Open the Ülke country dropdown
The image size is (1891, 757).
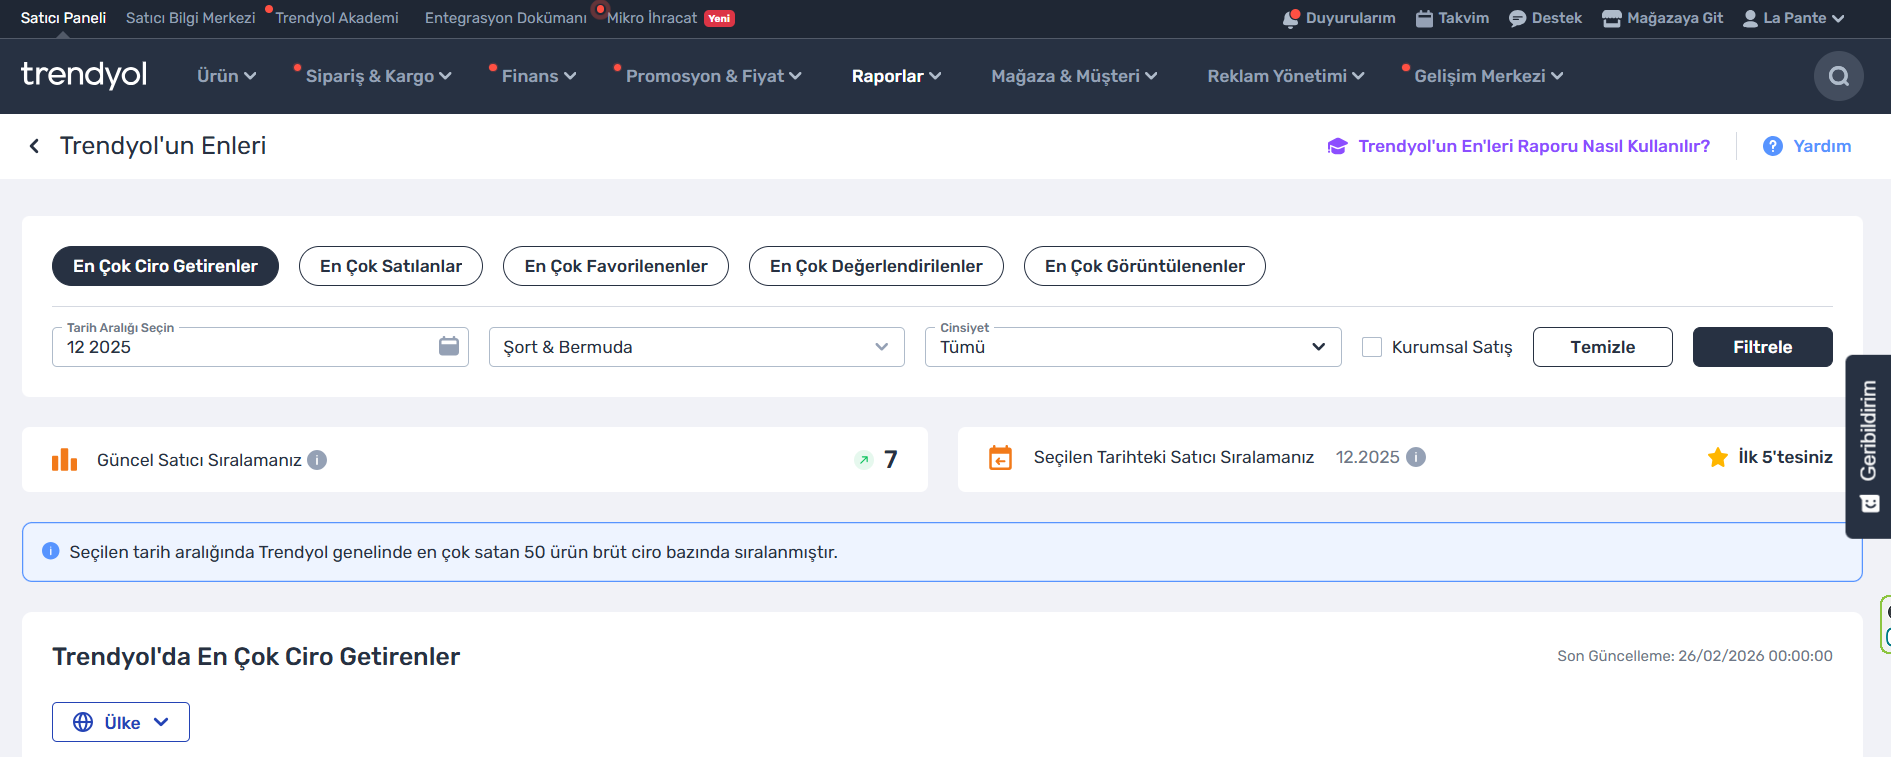click(121, 722)
